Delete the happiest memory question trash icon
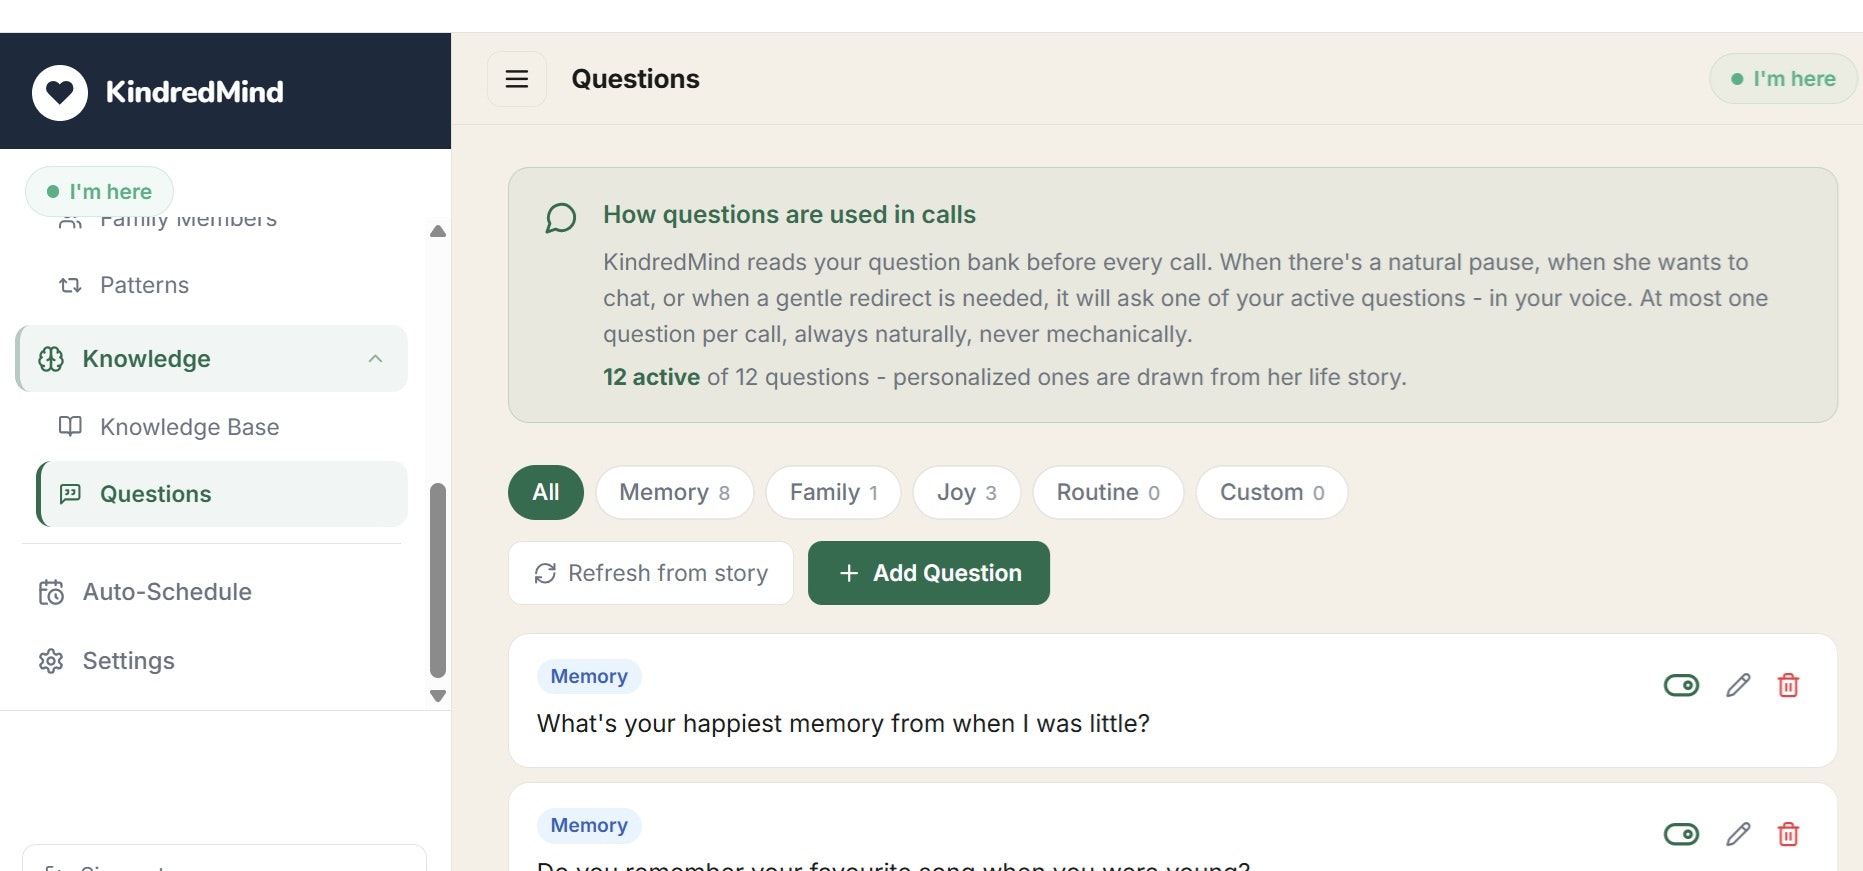This screenshot has width=1863, height=871. 1788,685
